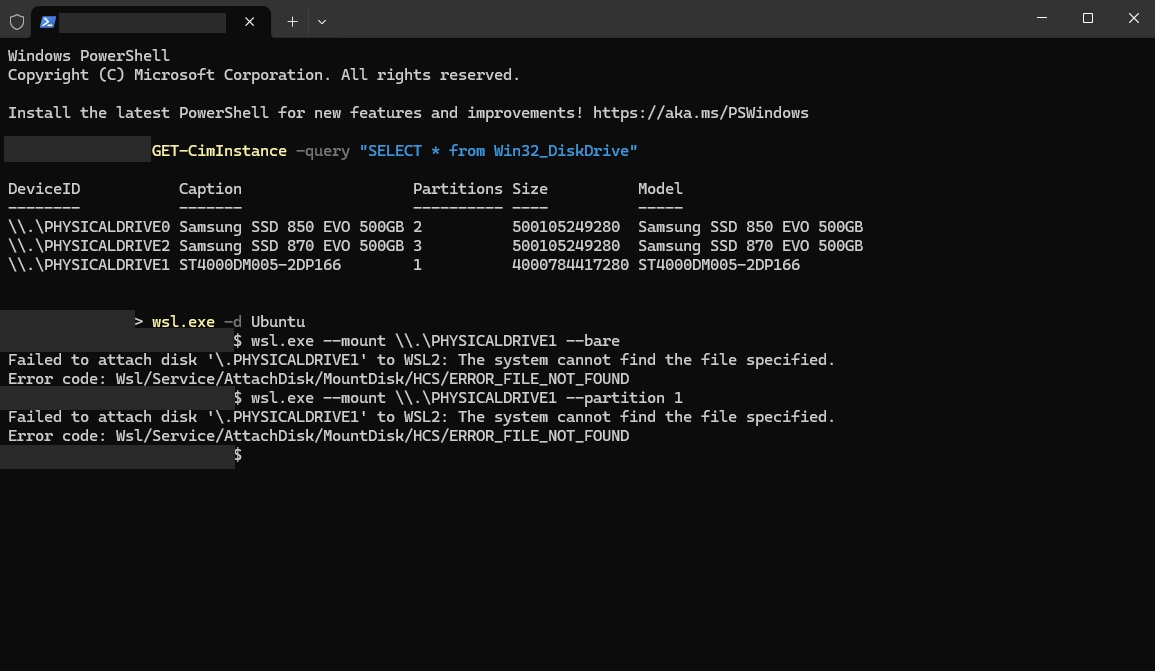Click the Caption column header
Viewport: 1155px width, 671px height.
click(x=210, y=189)
